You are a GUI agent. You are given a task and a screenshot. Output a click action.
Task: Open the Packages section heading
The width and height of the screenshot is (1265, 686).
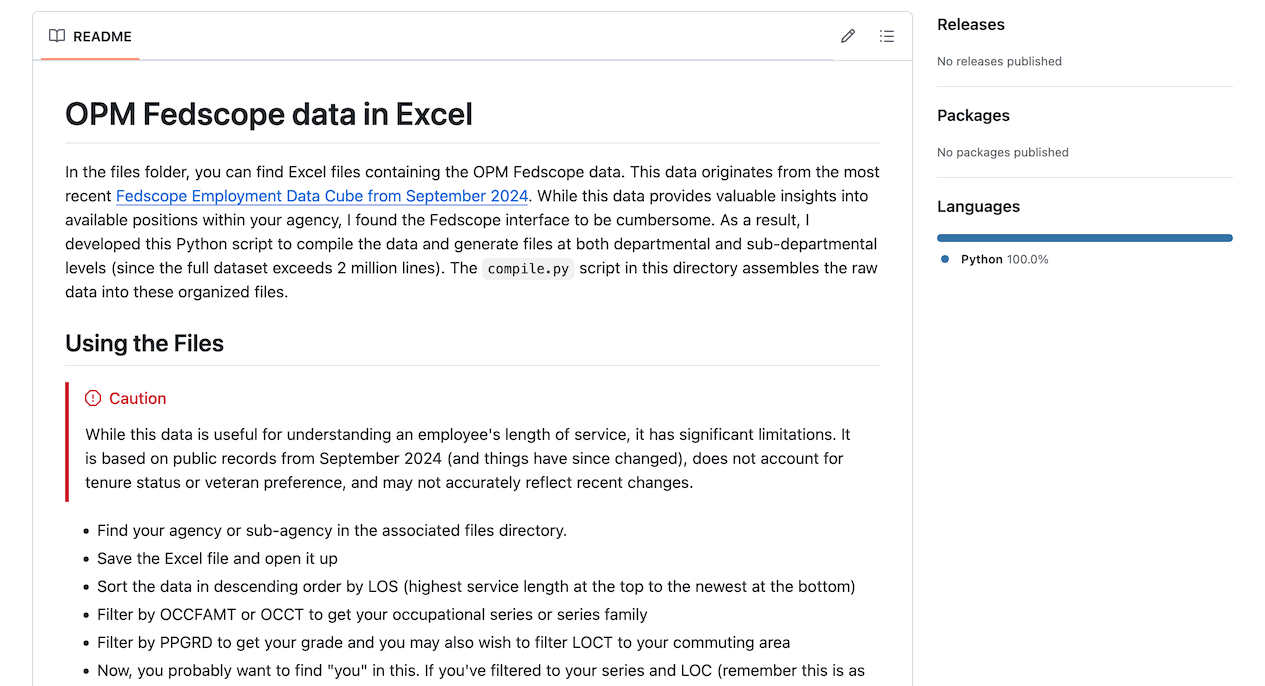click(973, 115)
